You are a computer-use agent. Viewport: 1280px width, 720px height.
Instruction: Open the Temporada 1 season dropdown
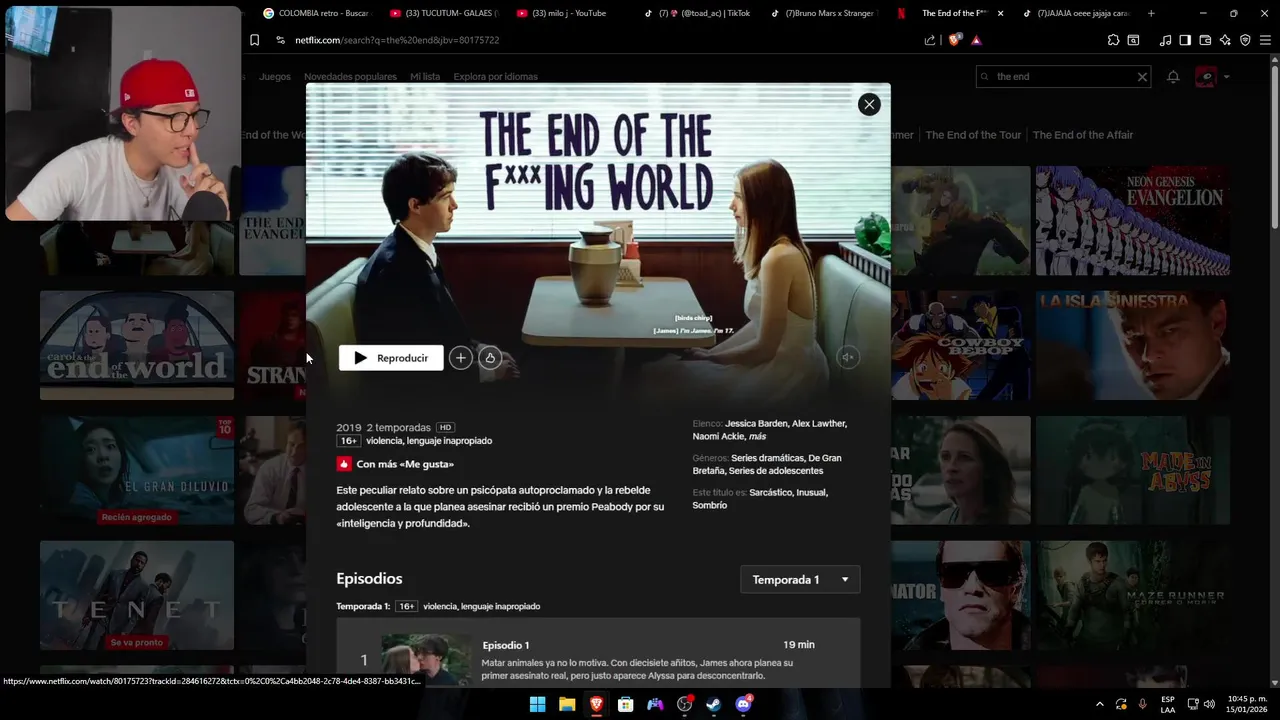tap(800, 580)
